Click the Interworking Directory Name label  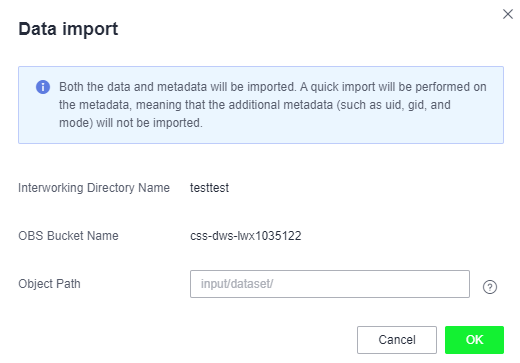[94, 188]
